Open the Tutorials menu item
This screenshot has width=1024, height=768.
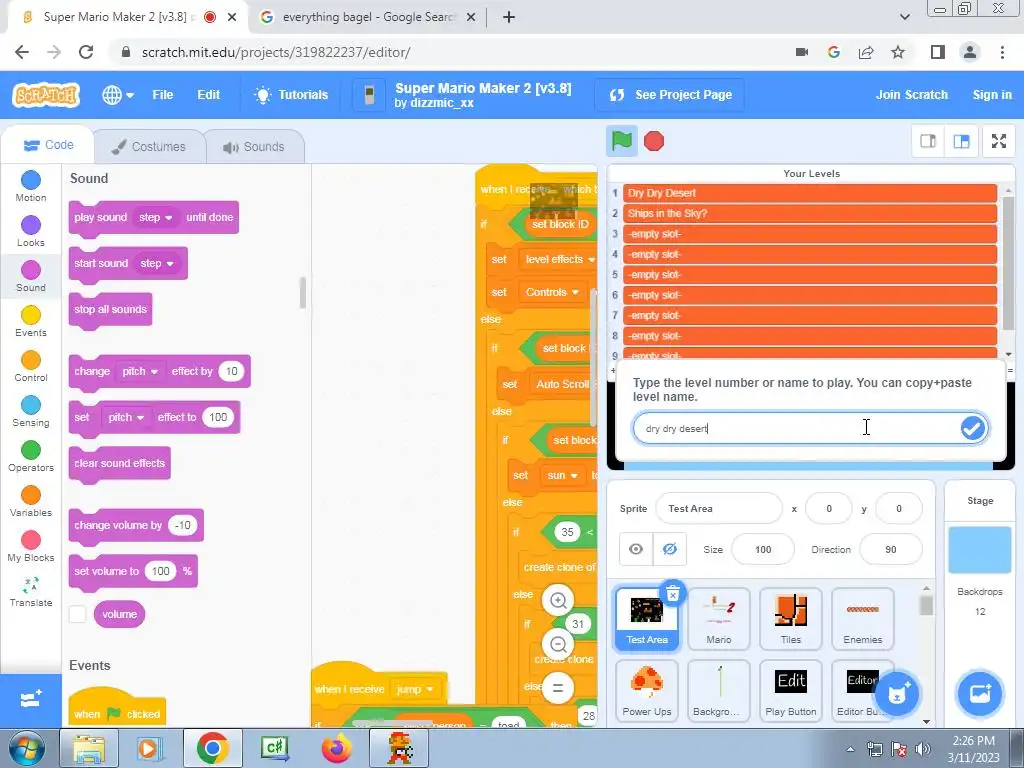click(291, 95)
